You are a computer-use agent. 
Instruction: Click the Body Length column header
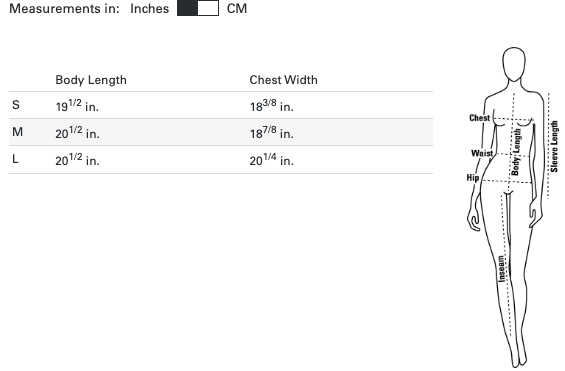[91, 80]
